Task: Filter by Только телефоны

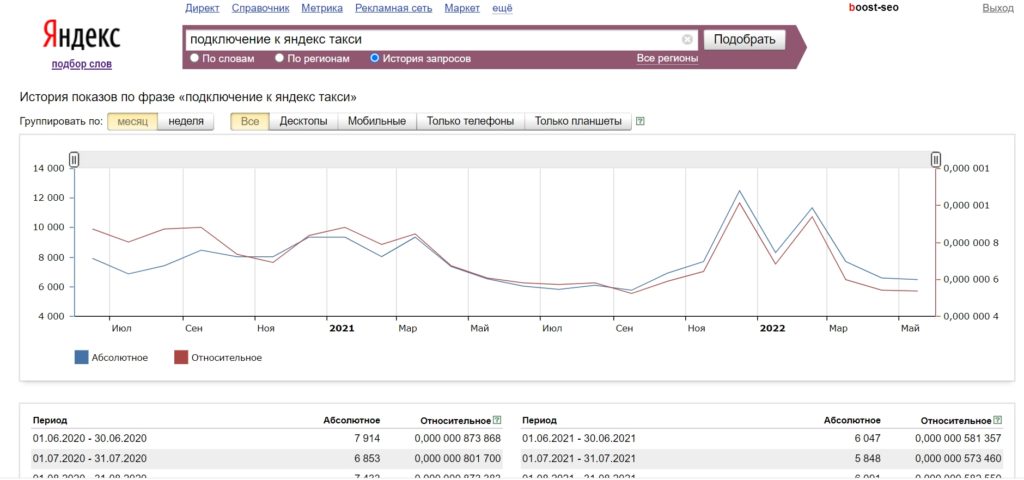Action: point(470,121)
